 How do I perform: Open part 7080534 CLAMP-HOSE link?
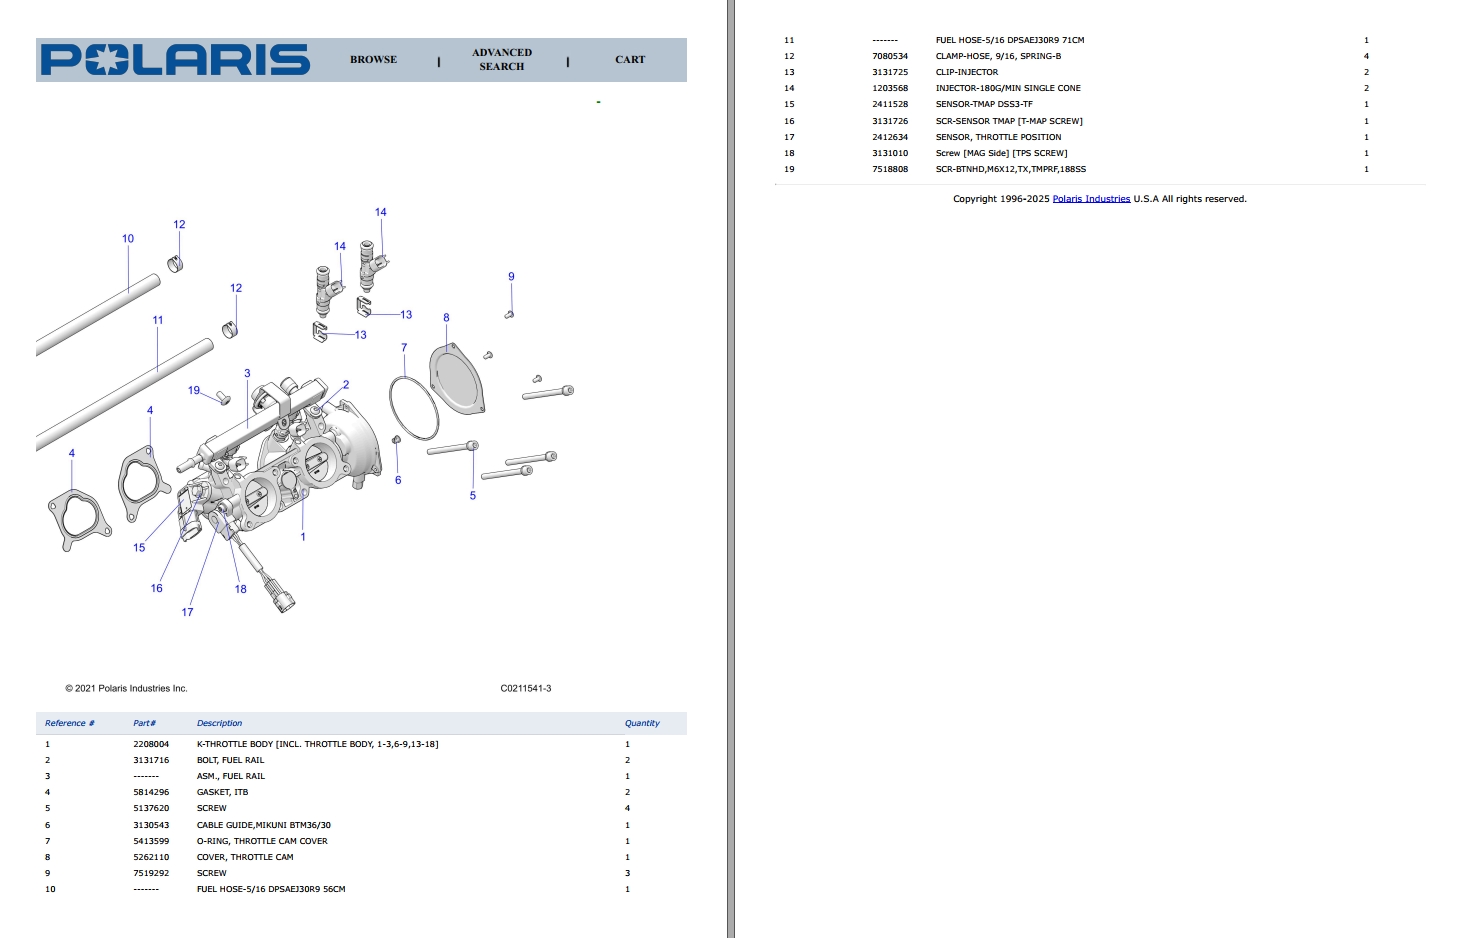click(x=888, y=56)
